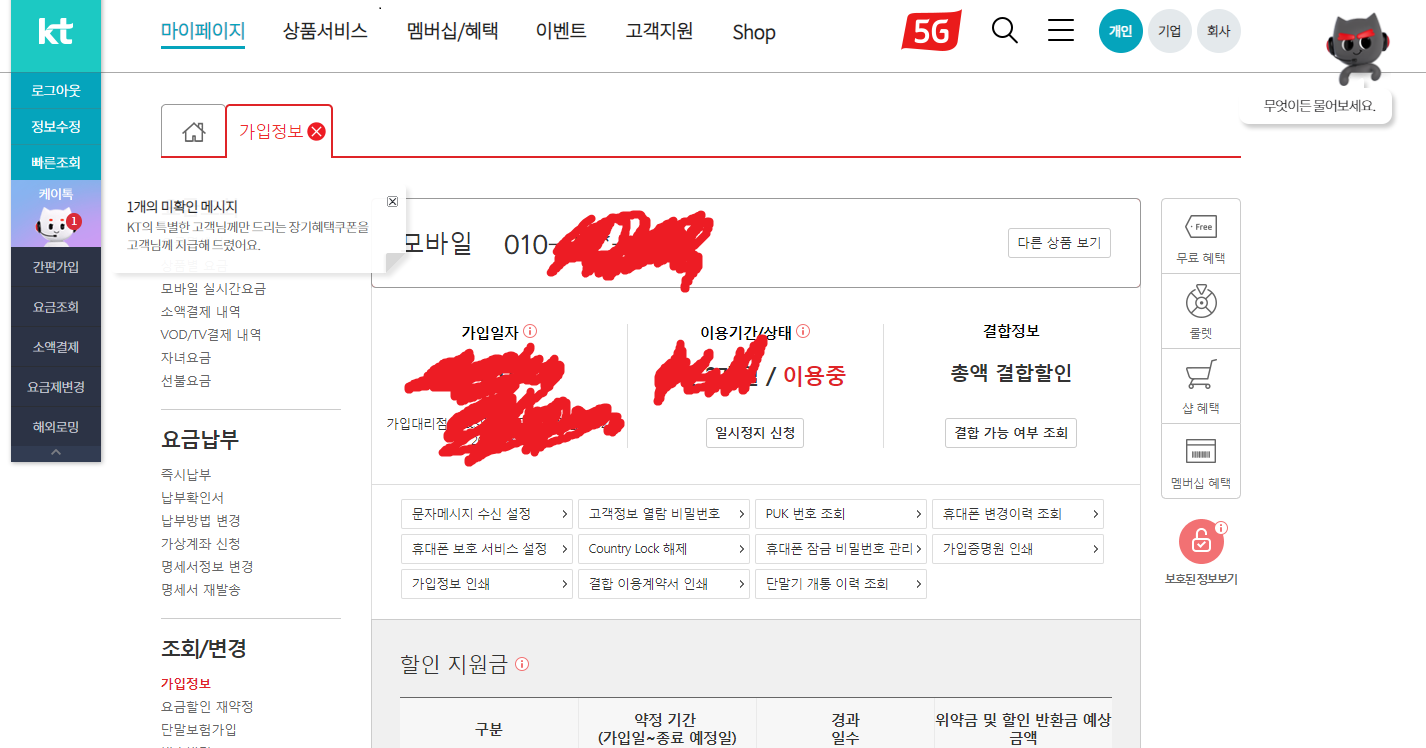
Task: Select the 개인 customer type toggle
Action: tap(1120, 31)
